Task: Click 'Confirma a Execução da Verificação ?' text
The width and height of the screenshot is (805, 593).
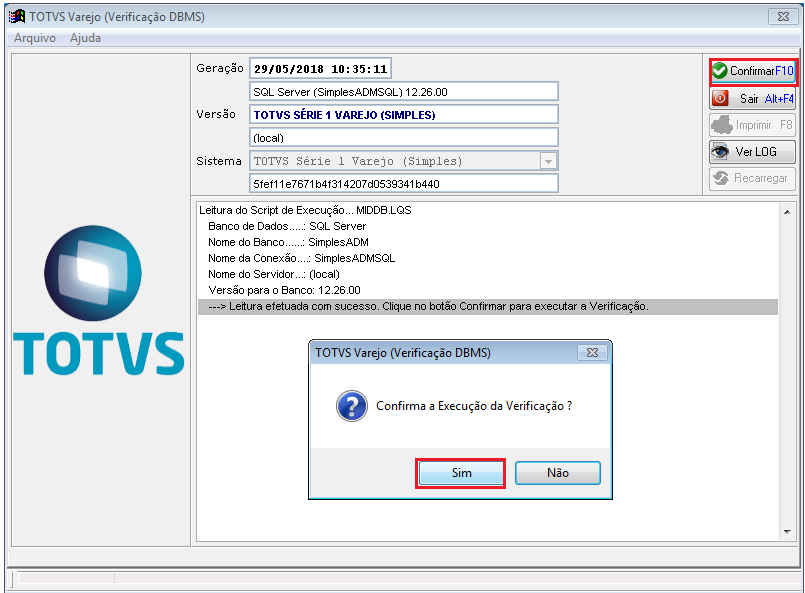Action: click(x=474, y=406)
